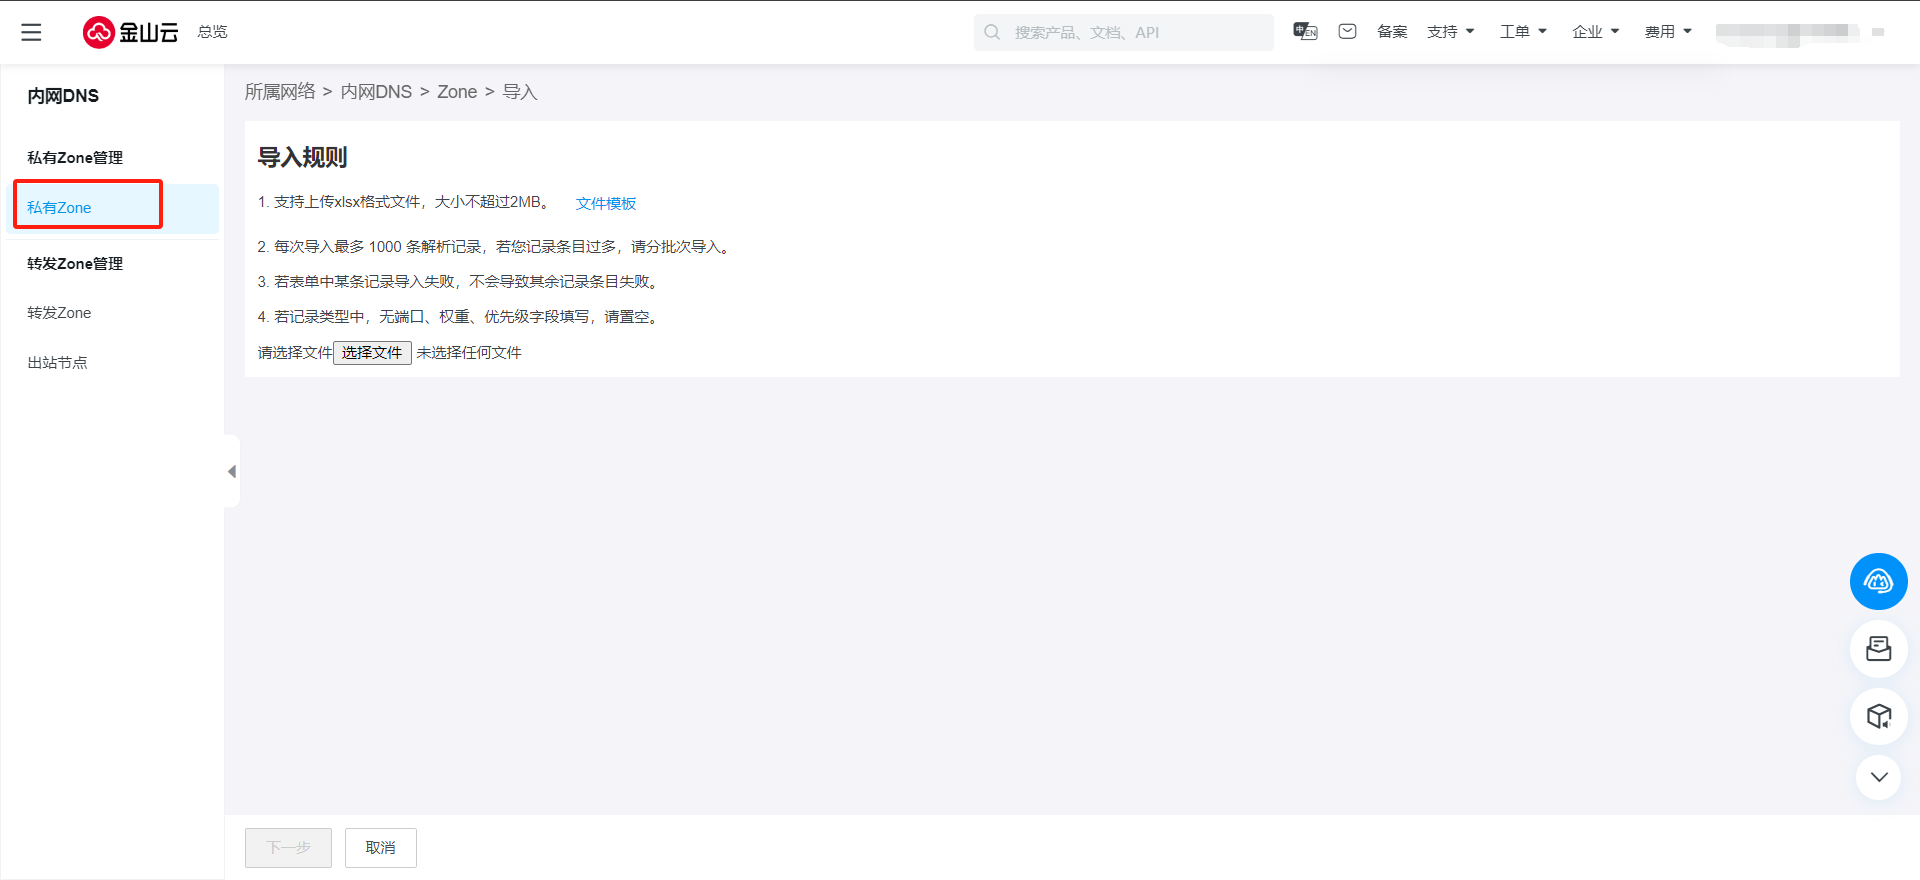Expand the 工单 dropdown menu

point(1523,32)
